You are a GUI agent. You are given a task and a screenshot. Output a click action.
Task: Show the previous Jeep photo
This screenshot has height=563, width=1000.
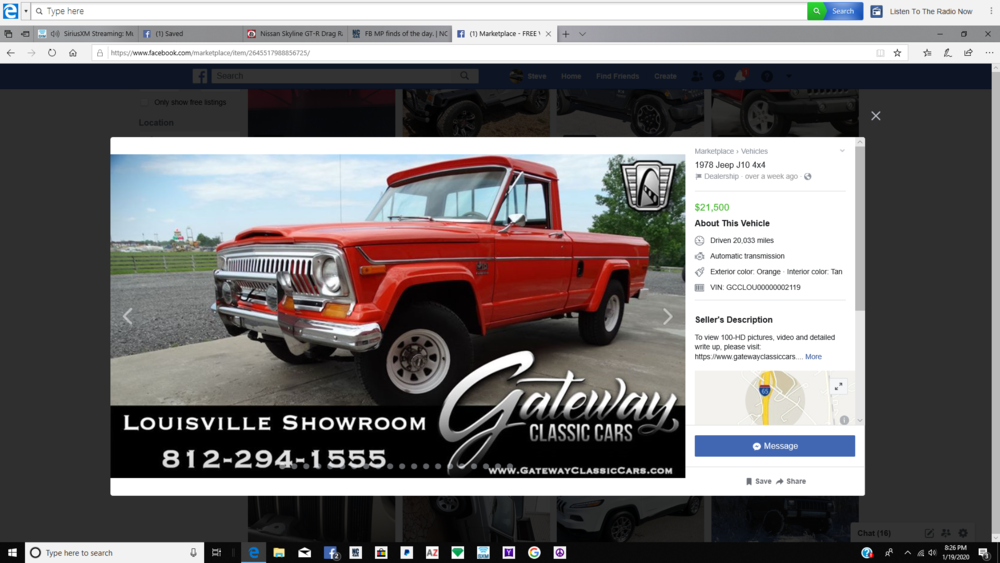(x=128, y=316)
